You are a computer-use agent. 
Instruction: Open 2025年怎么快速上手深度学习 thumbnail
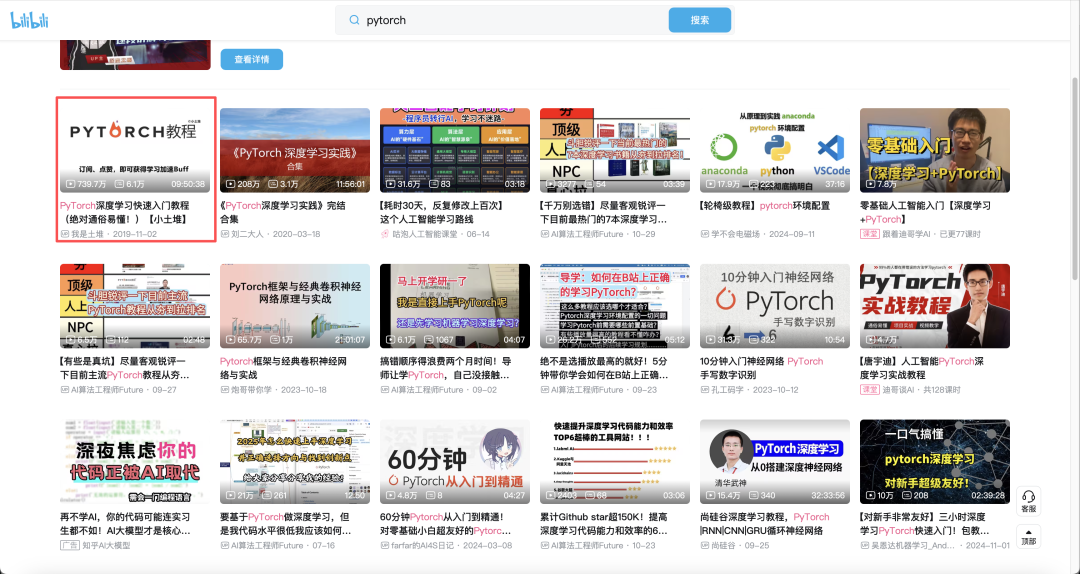tap(295, 462)
